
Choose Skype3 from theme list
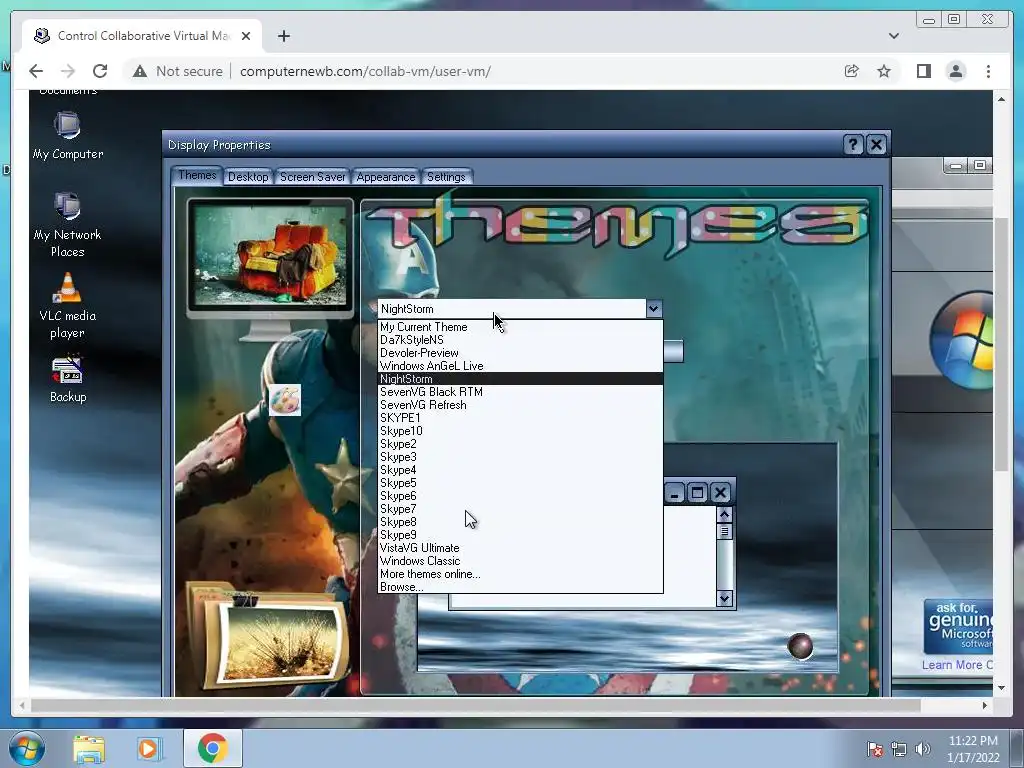click(520, 457)
